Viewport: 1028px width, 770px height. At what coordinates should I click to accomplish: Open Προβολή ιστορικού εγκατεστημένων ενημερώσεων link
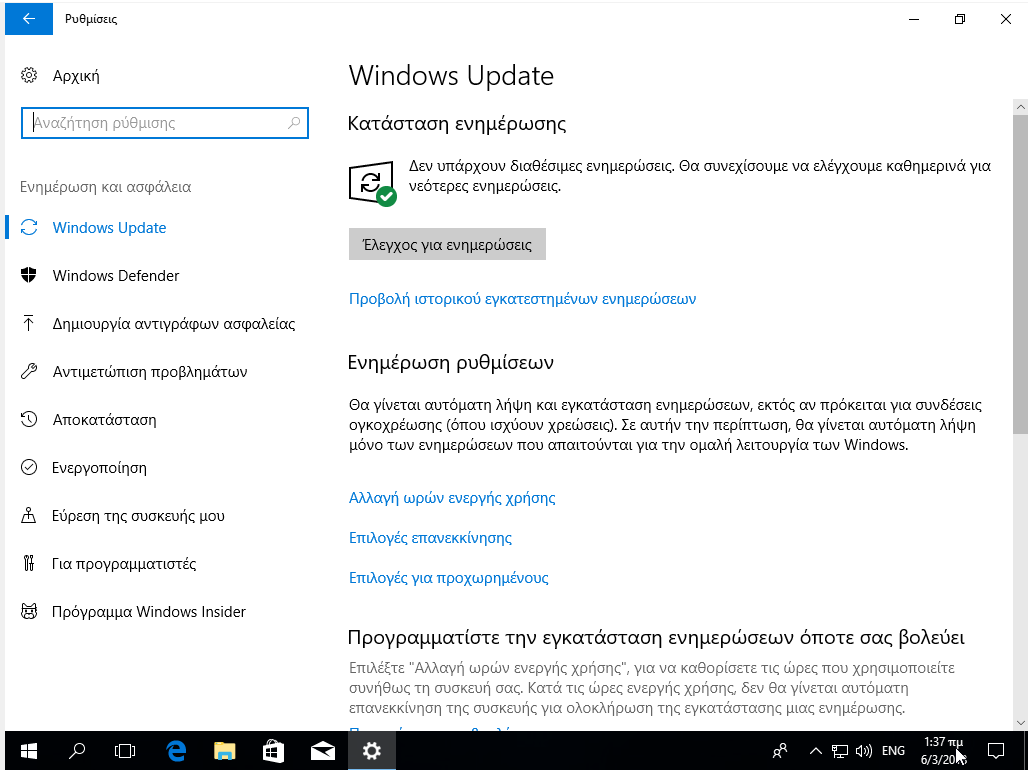pyautogui.click(x=523, y=299)
